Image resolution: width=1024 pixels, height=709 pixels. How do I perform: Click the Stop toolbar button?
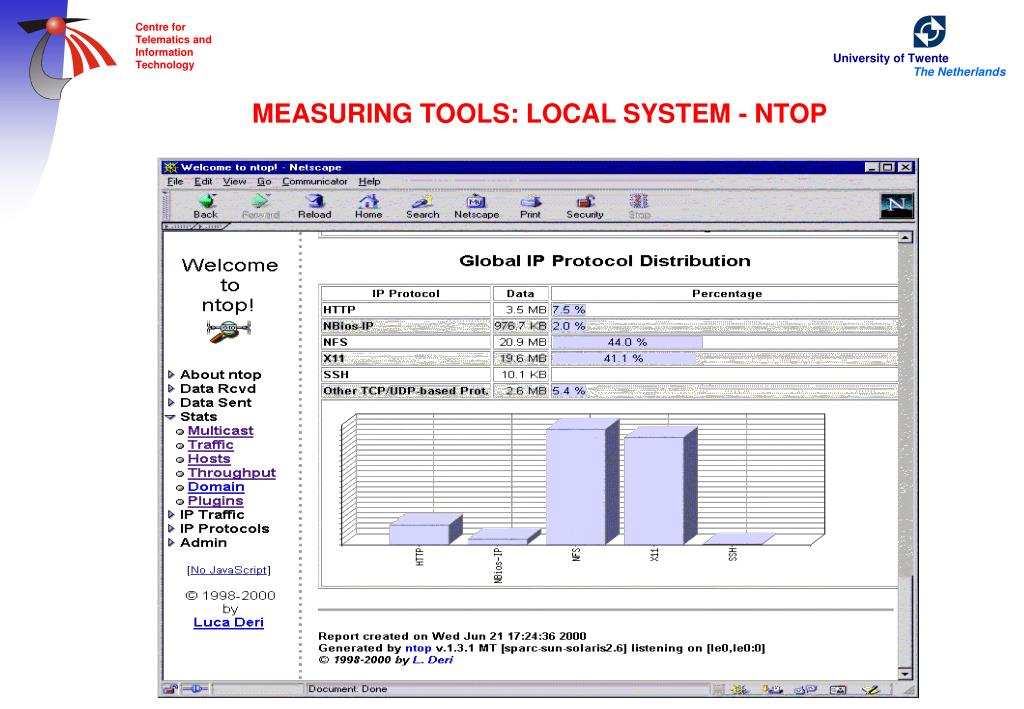point(639,206)
